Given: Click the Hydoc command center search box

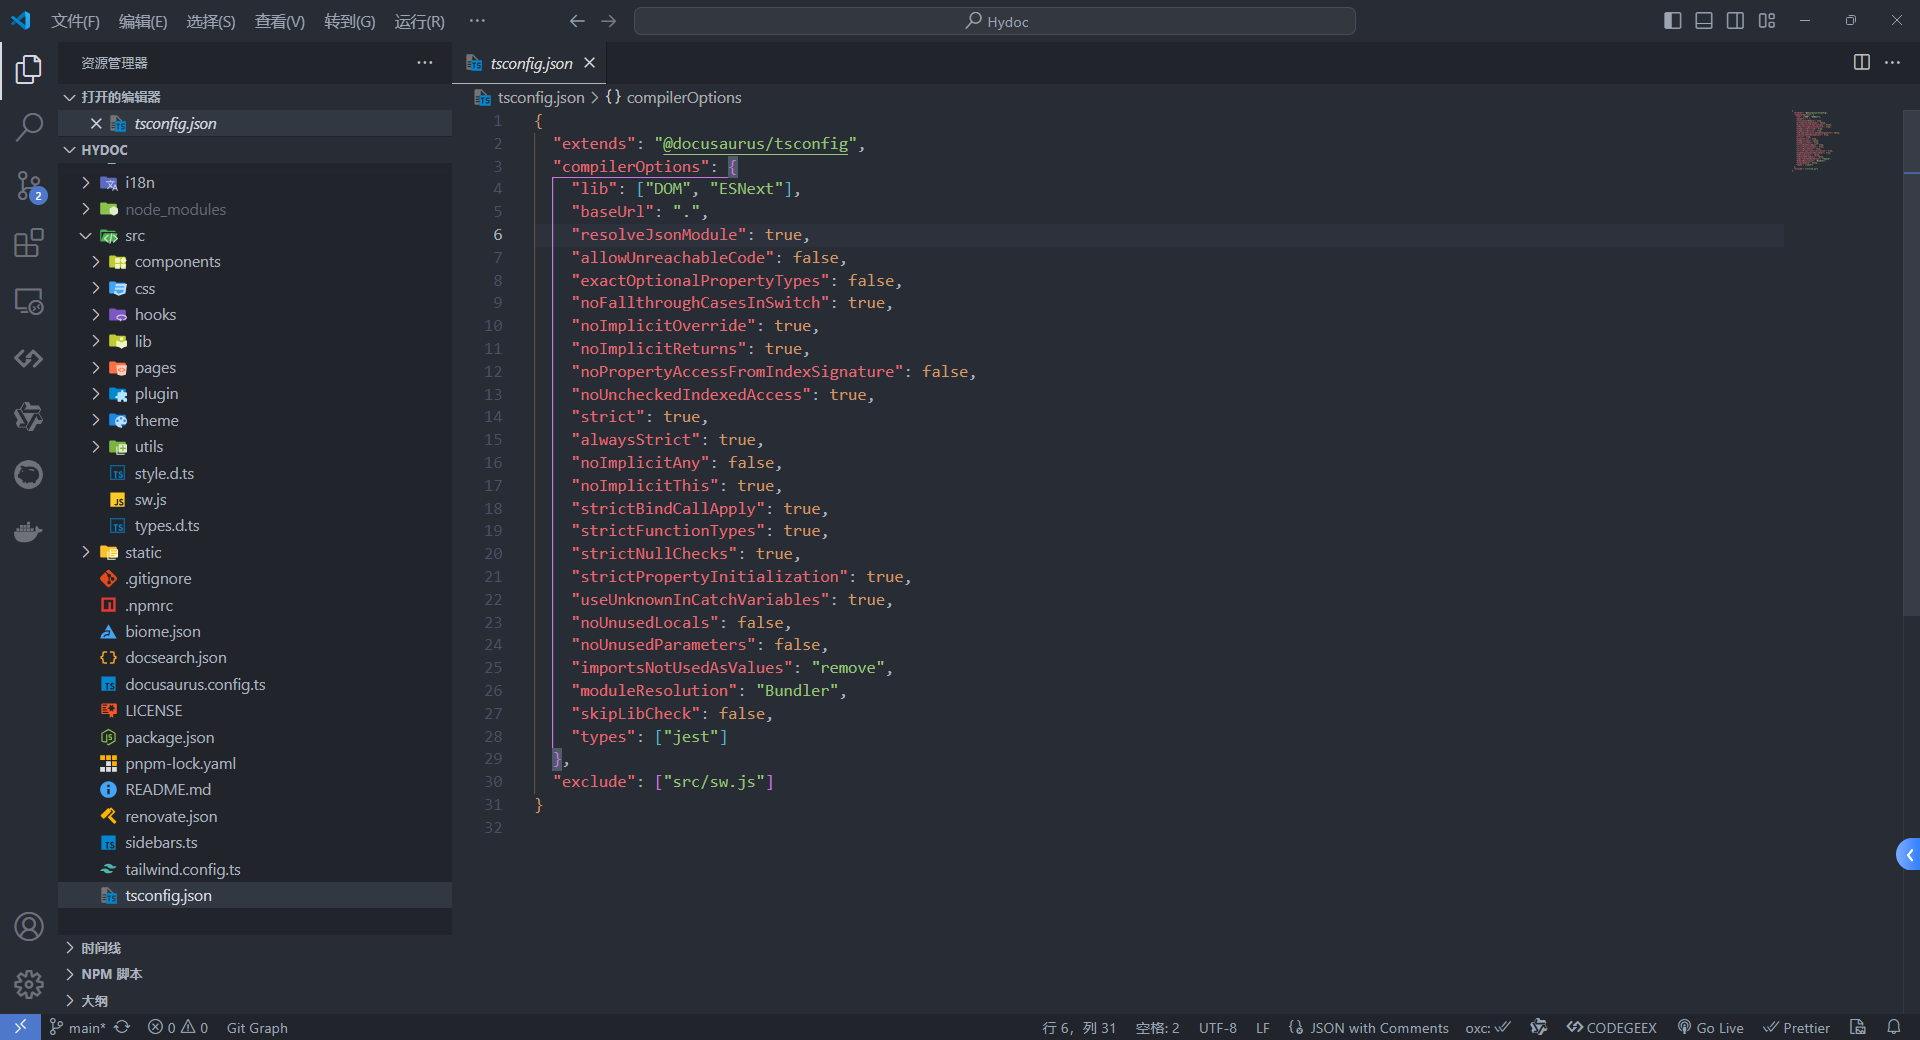Looking at the screenshot, I should (x=995, y=21).
